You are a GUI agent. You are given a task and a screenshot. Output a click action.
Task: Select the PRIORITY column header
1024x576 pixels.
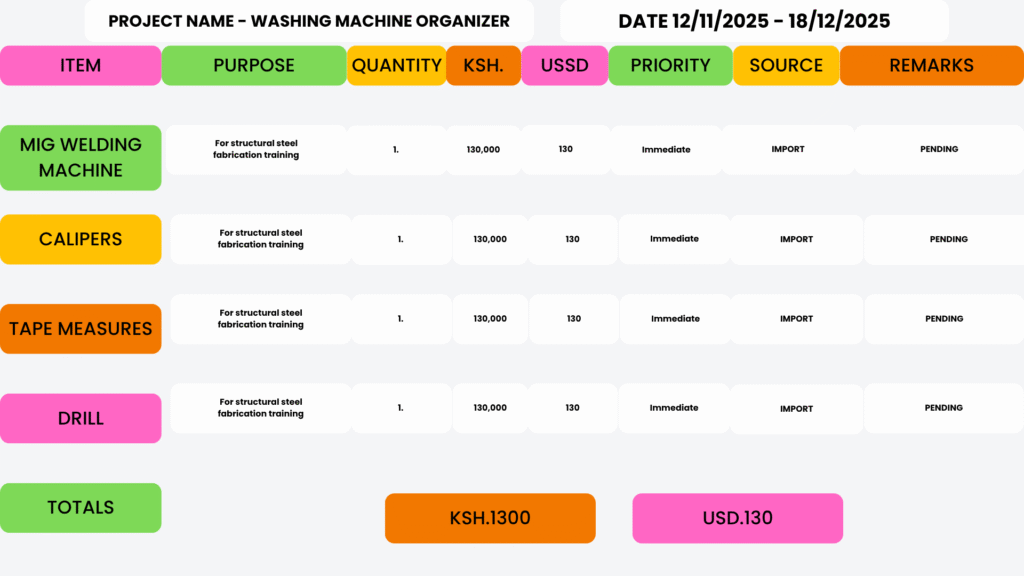click(x=670, y=65)
